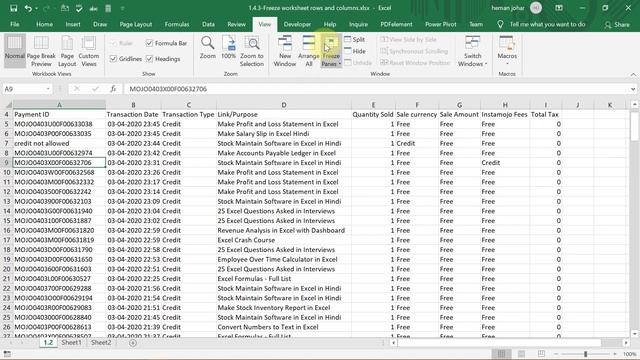Click Share button
The height and width of the screenshot is (360, 640).
pos(617,24)
